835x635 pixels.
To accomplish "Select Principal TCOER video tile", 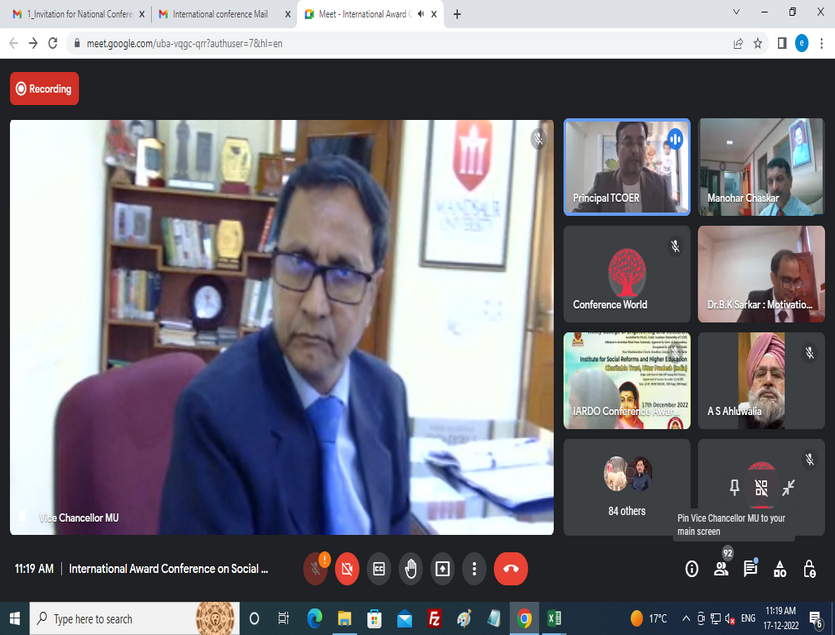I will 627,167.
